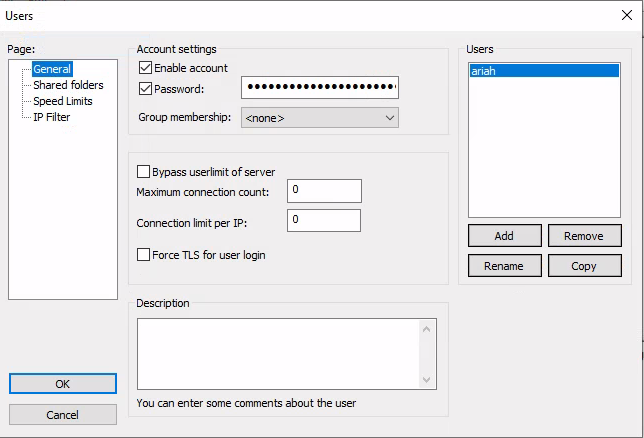Screen dimensions: 644x438
Task: Open the Speed Limits page
Action: (x=63, y=101)
